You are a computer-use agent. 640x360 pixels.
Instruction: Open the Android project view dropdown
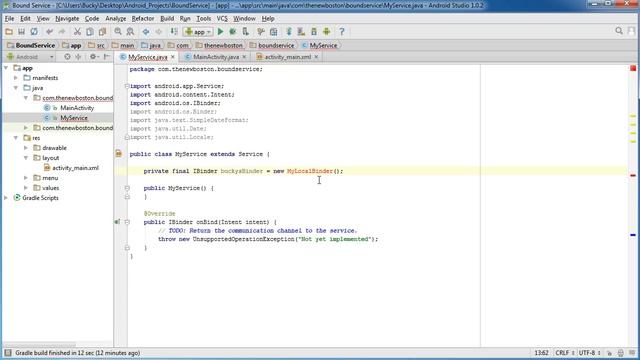click(x=30, y=57)
